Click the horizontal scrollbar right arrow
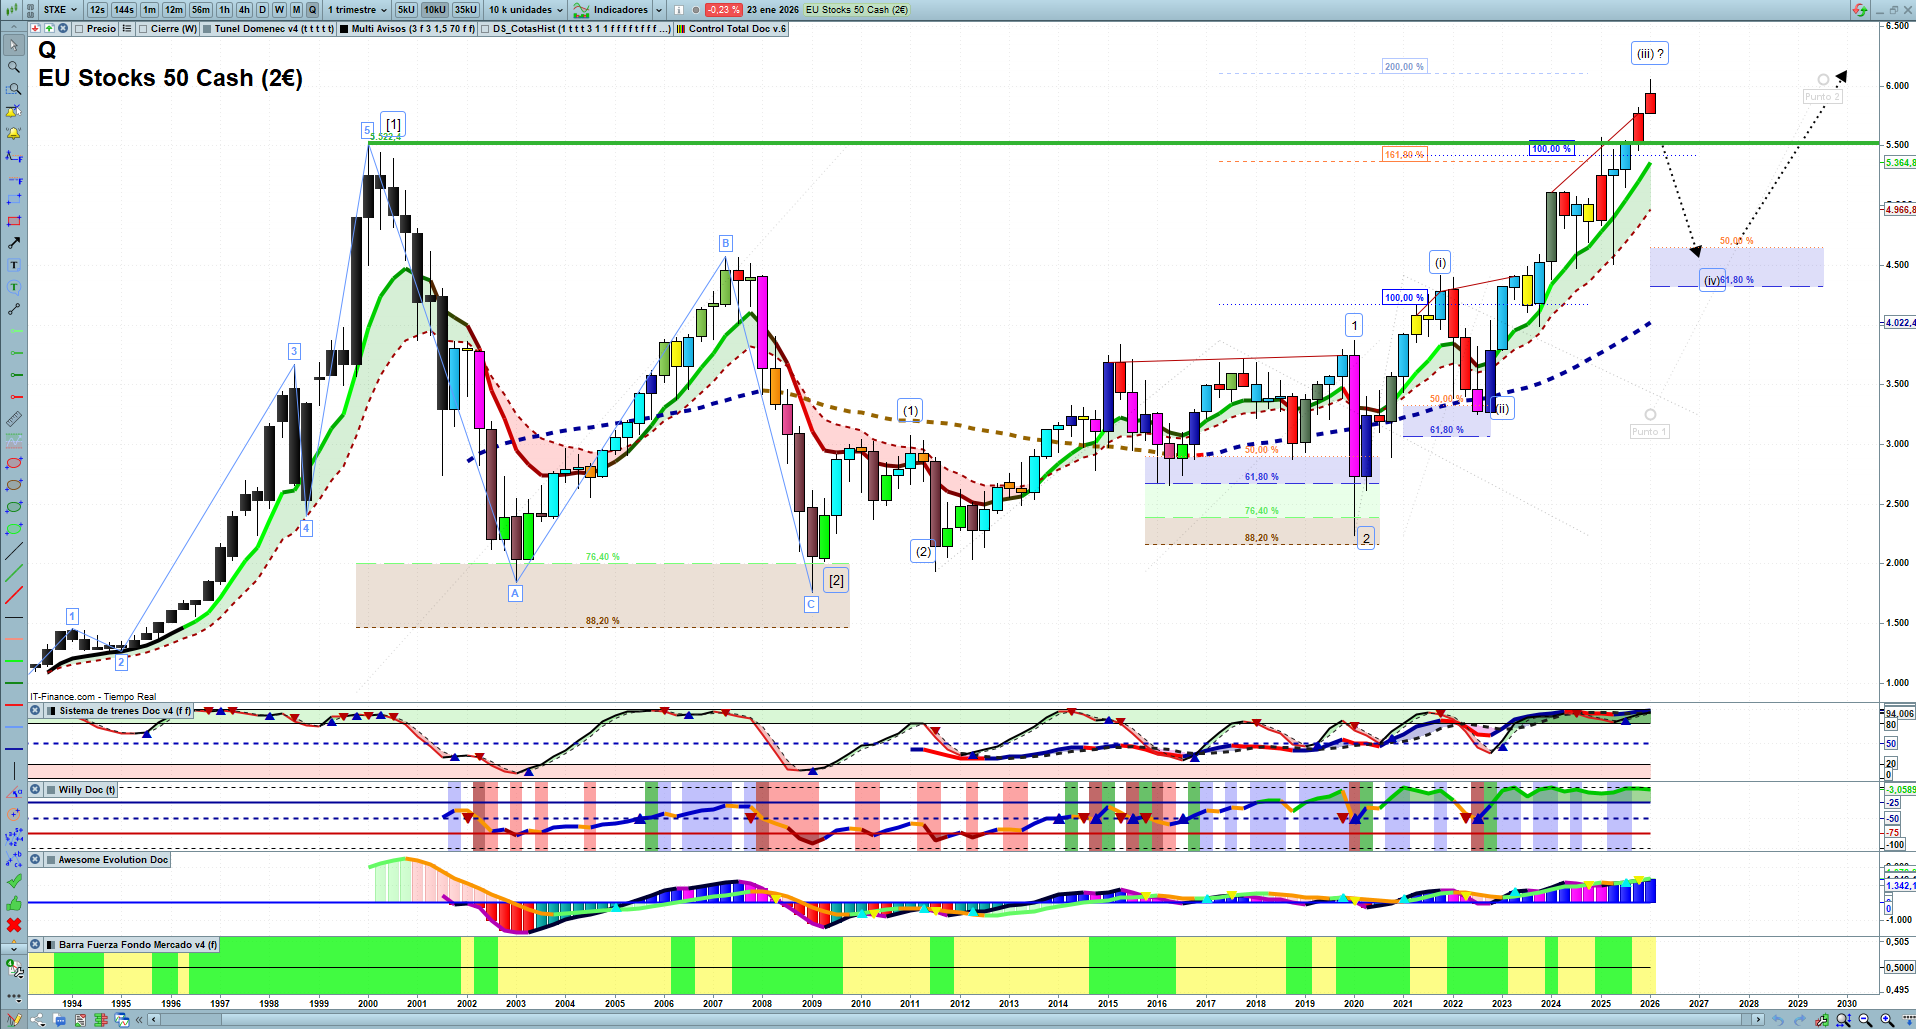 pos(1759,1020)
